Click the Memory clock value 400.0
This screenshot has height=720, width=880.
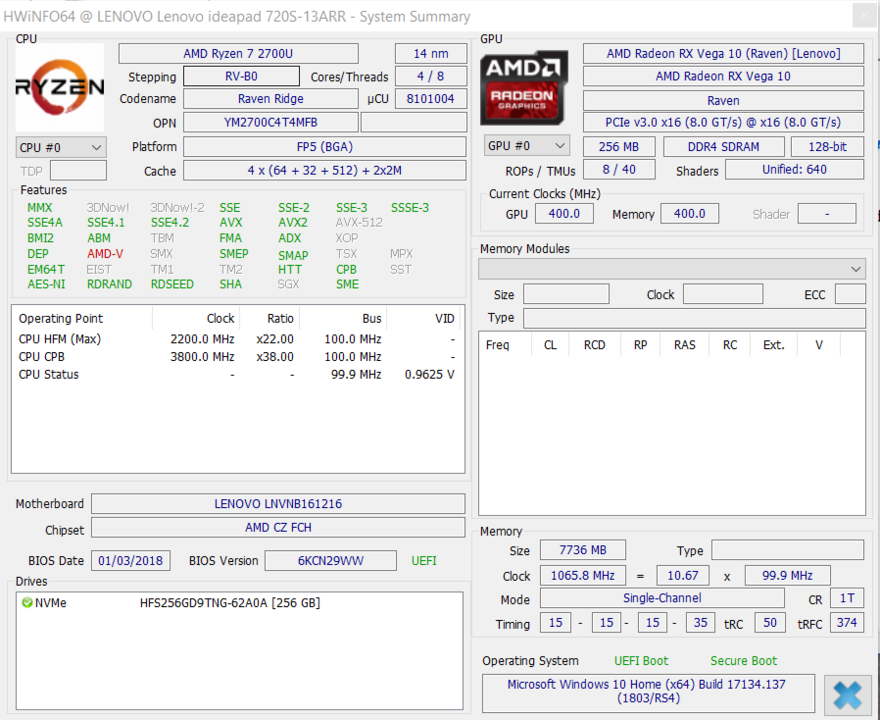coord(690,214)
